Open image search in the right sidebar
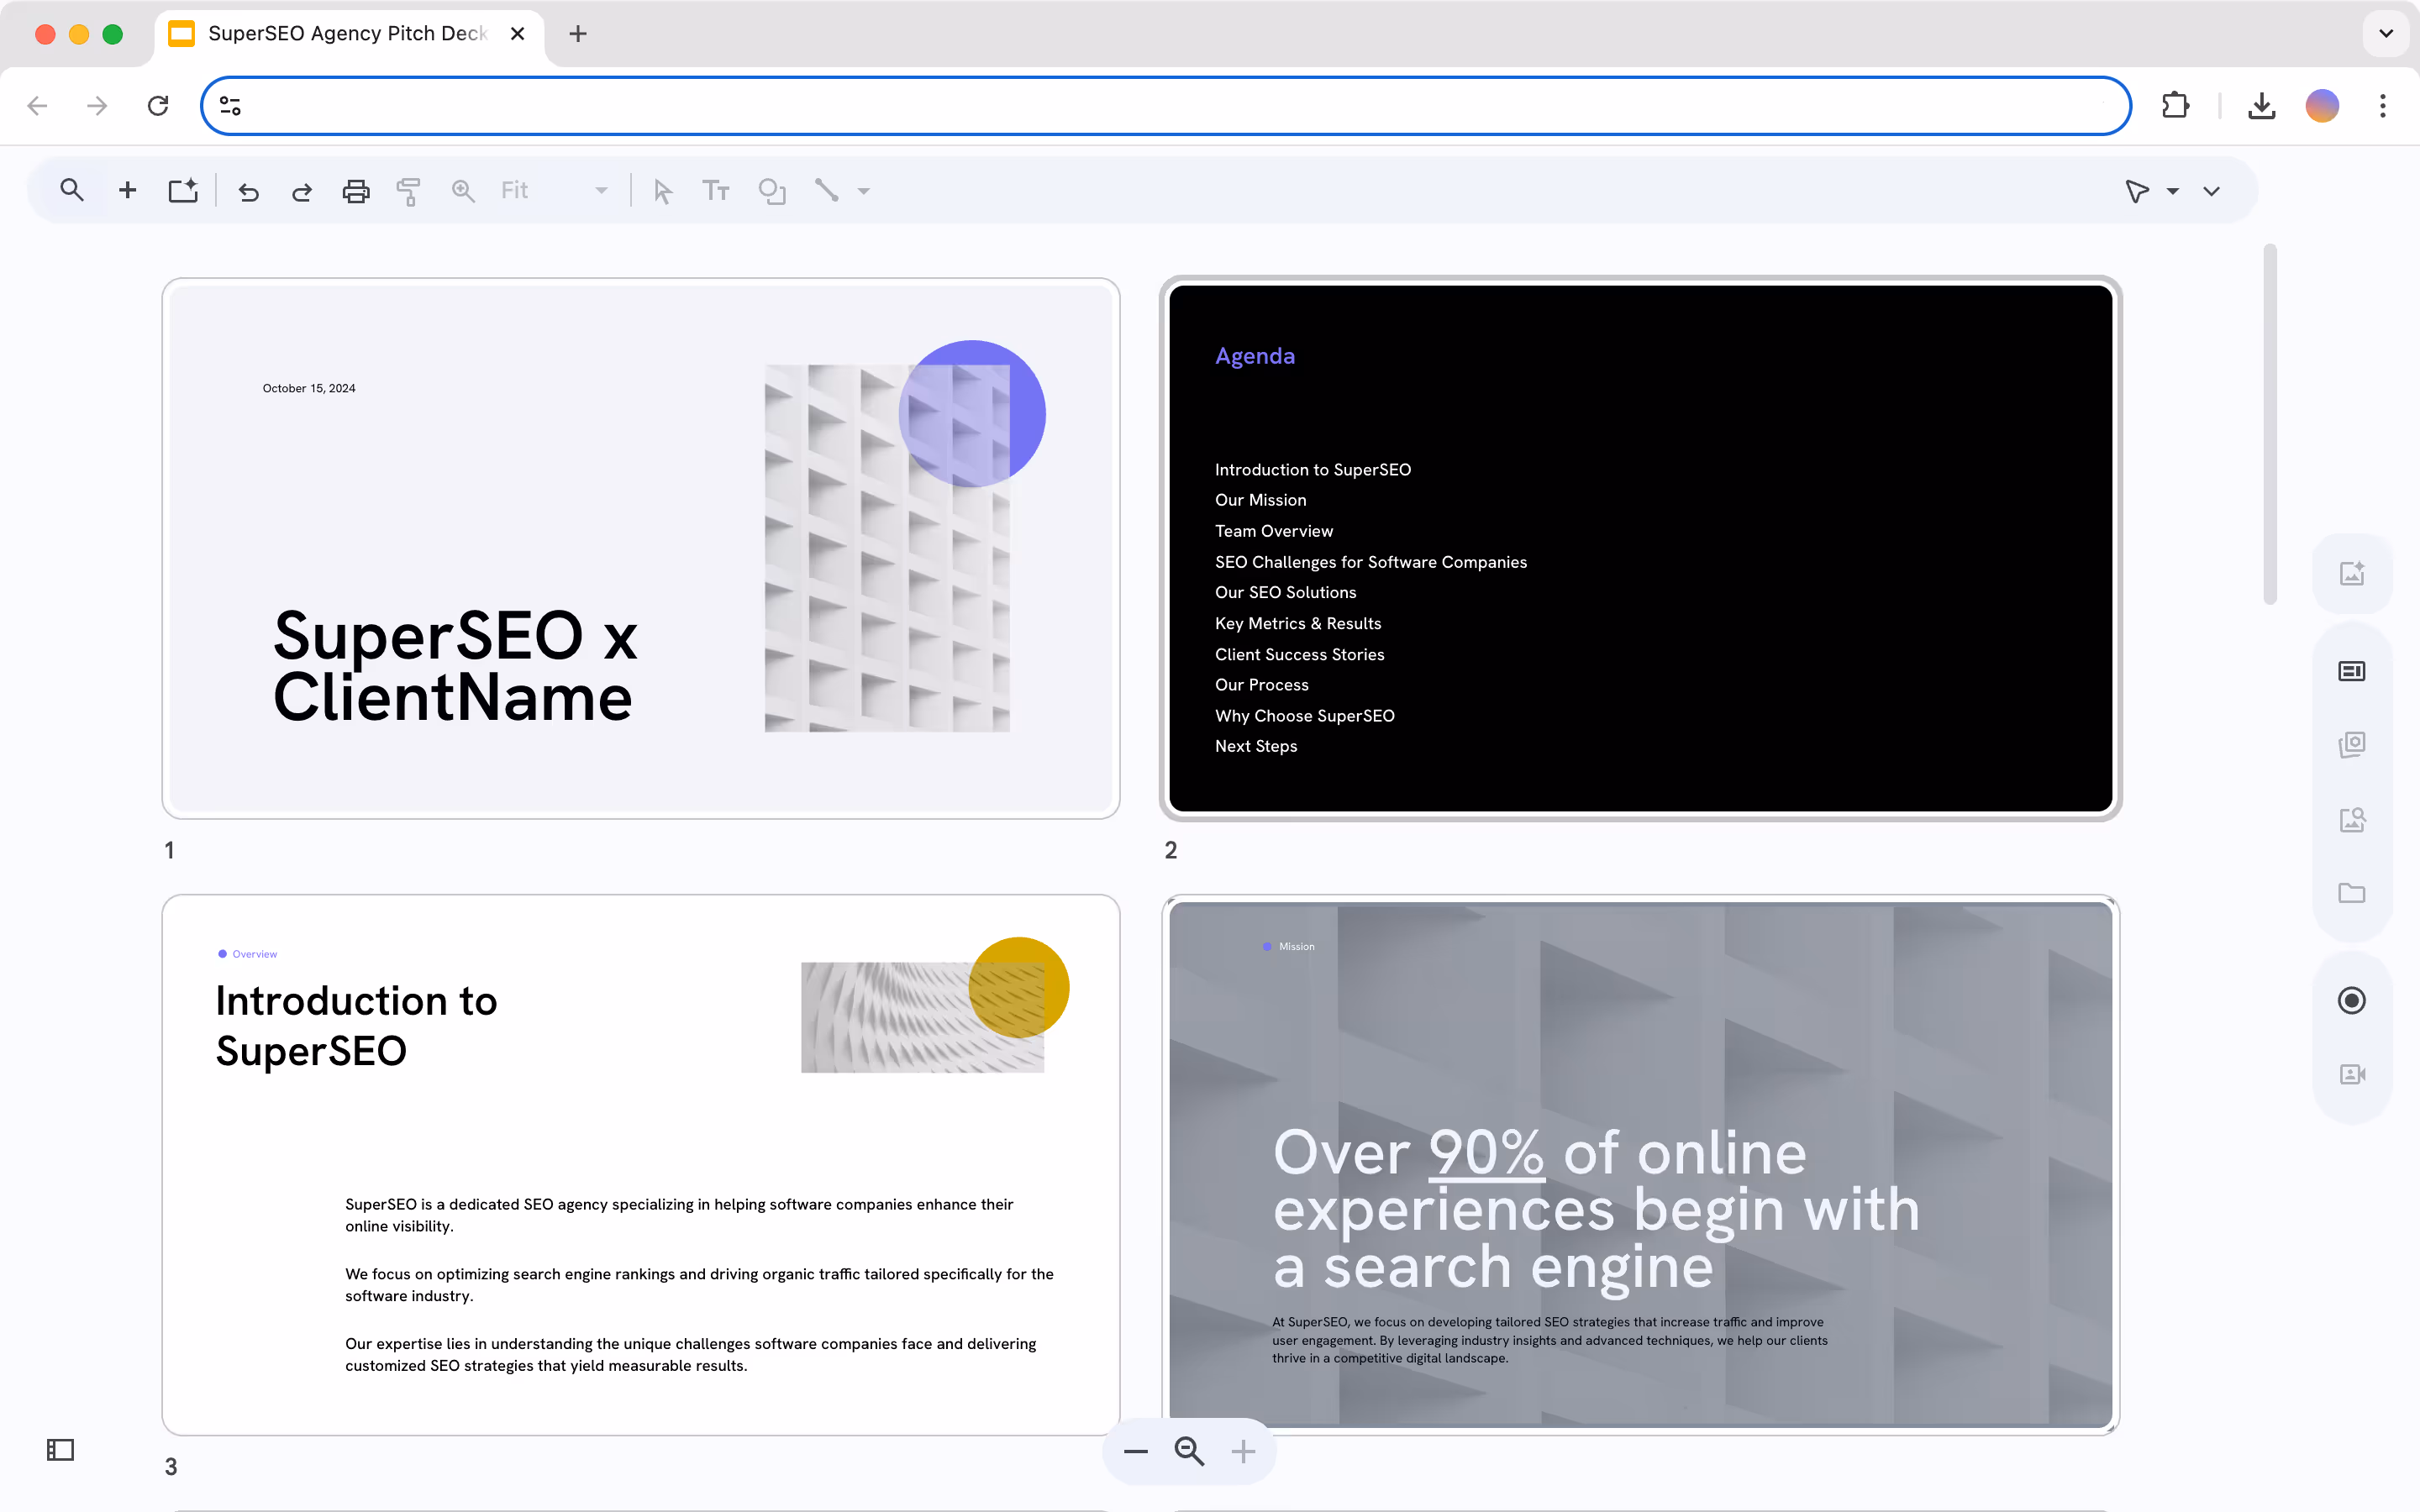Viewport: 2420px width, 1512px height. click(x=2351, y=819)
